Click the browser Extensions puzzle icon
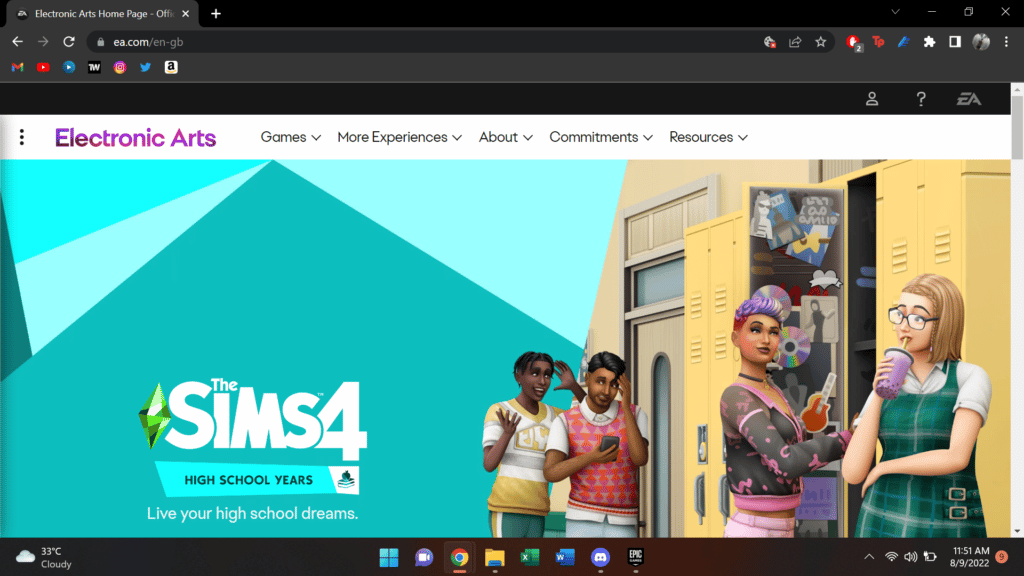This screenshot has width=1024, height=576. [929, 41]
